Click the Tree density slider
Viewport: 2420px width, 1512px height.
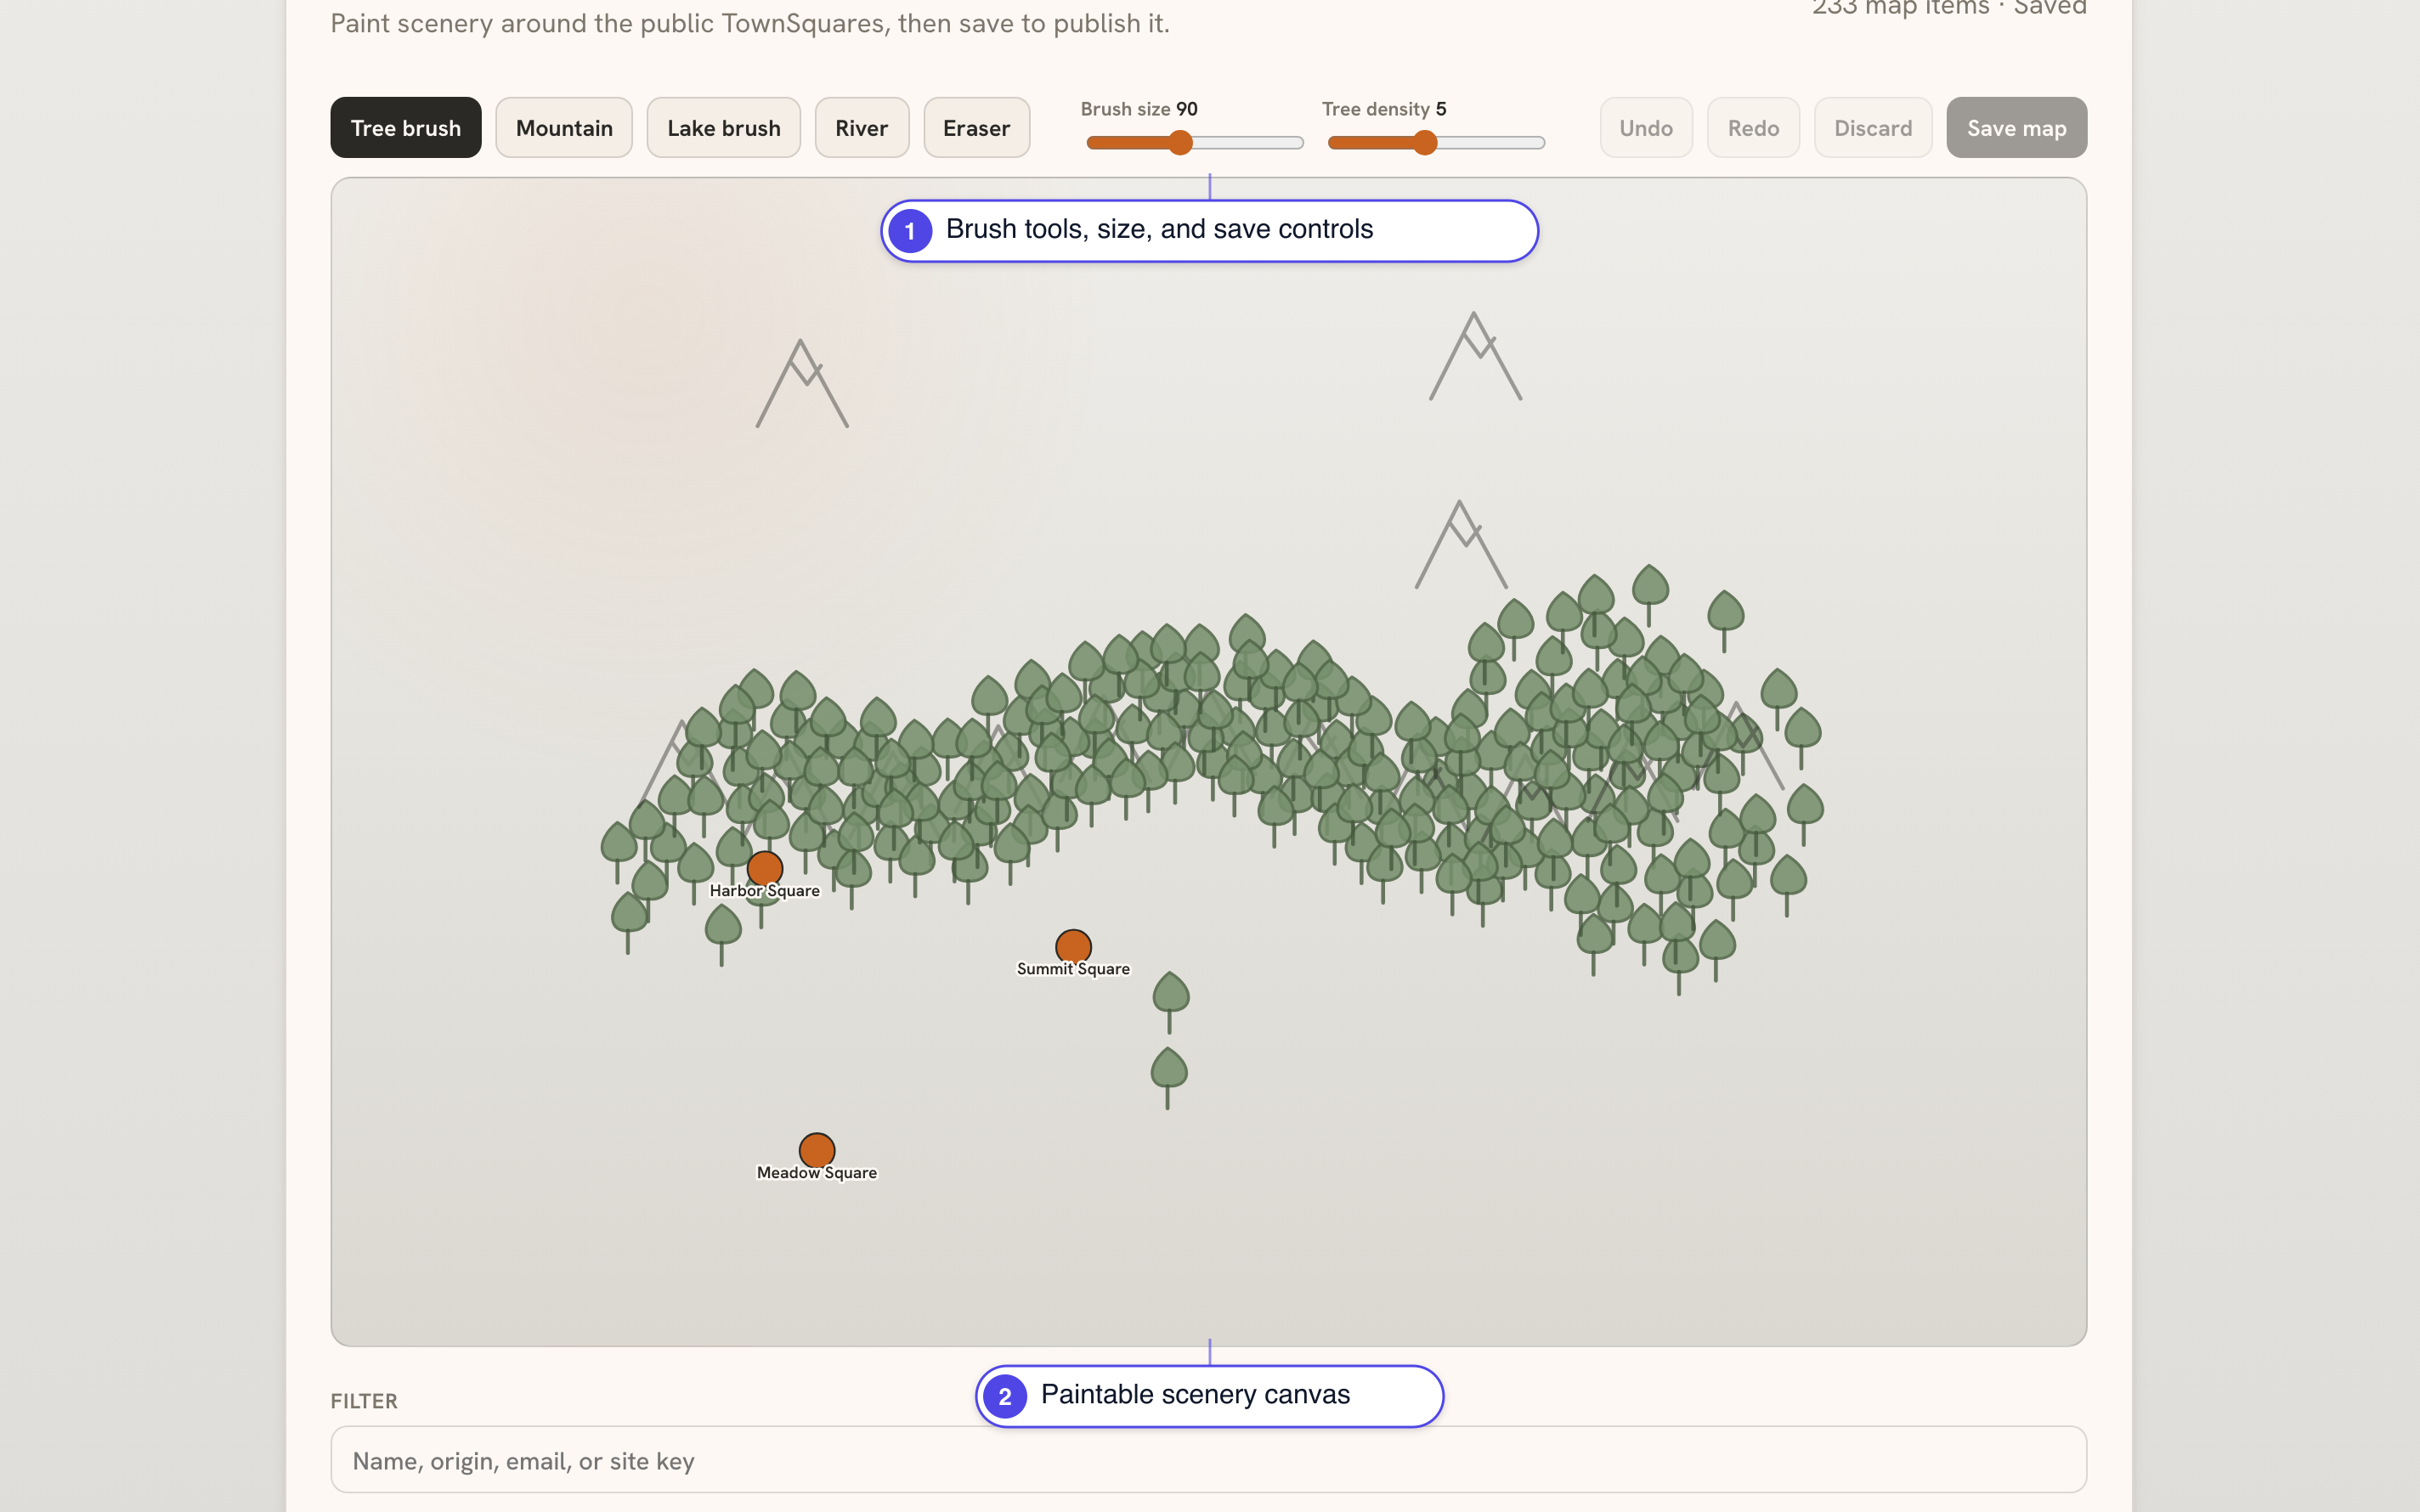[x=1435, y=142]
